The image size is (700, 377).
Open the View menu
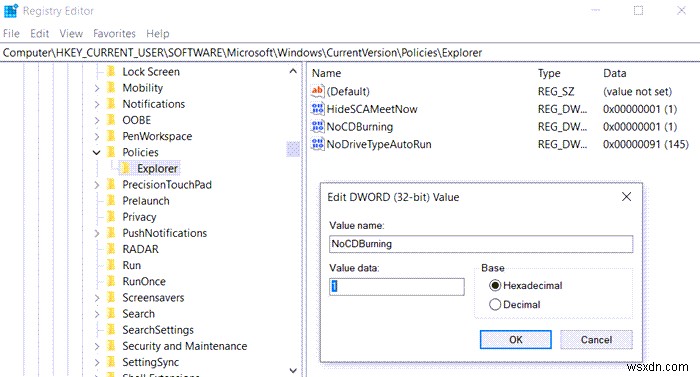point(71,34)
